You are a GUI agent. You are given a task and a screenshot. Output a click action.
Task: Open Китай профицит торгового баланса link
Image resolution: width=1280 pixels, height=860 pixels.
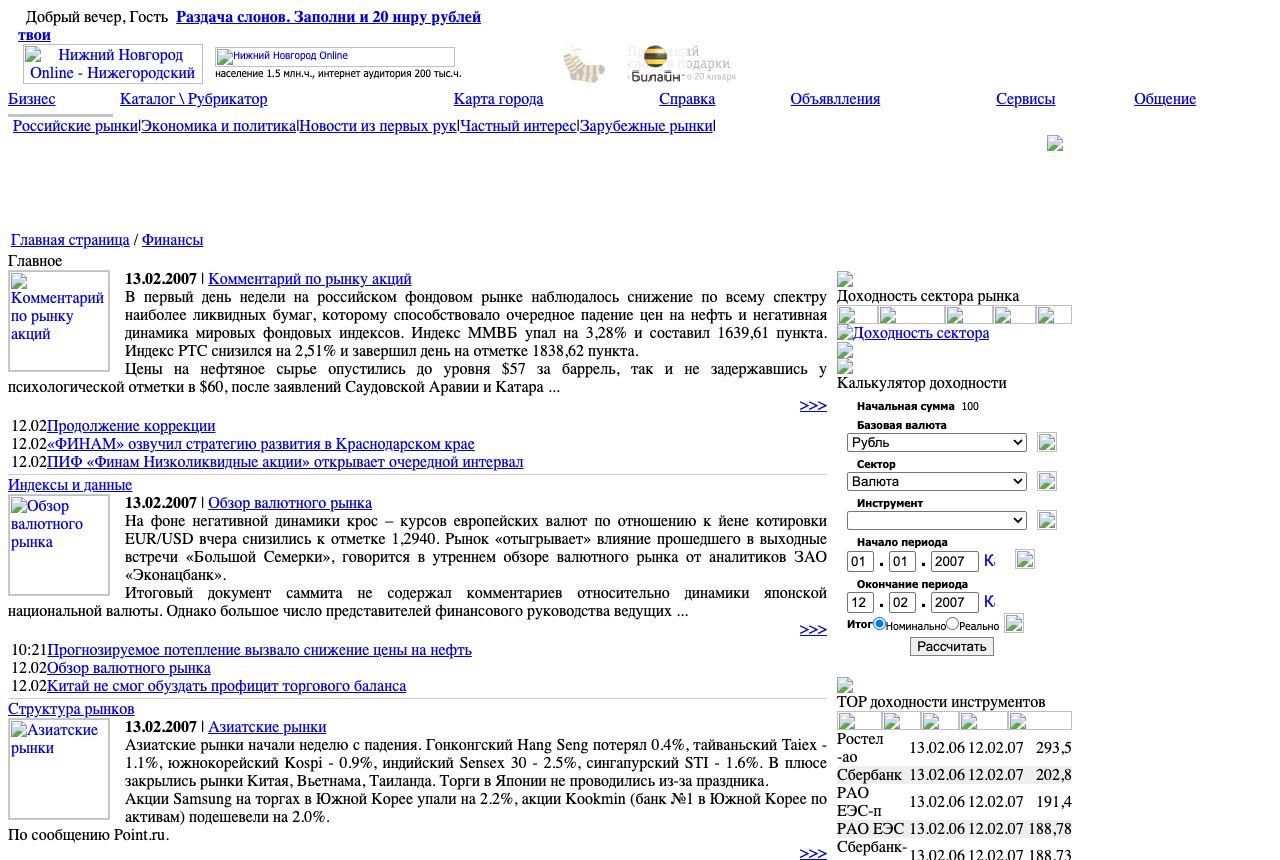(227, 686)
